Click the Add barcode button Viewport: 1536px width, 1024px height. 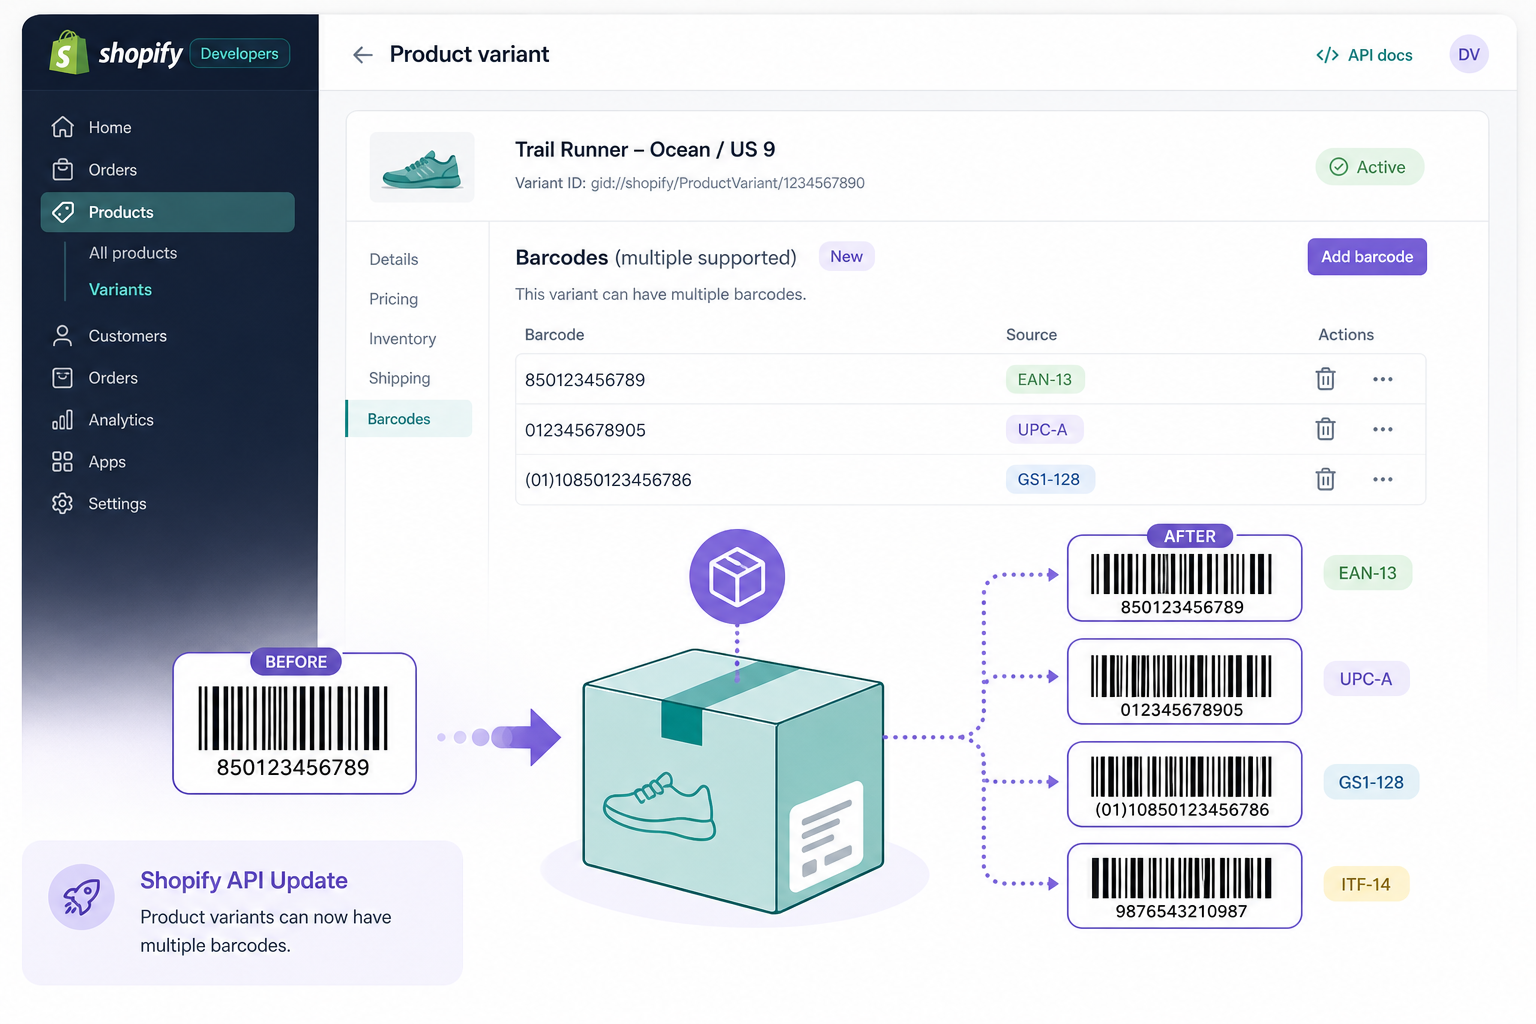coord(1367,257)
